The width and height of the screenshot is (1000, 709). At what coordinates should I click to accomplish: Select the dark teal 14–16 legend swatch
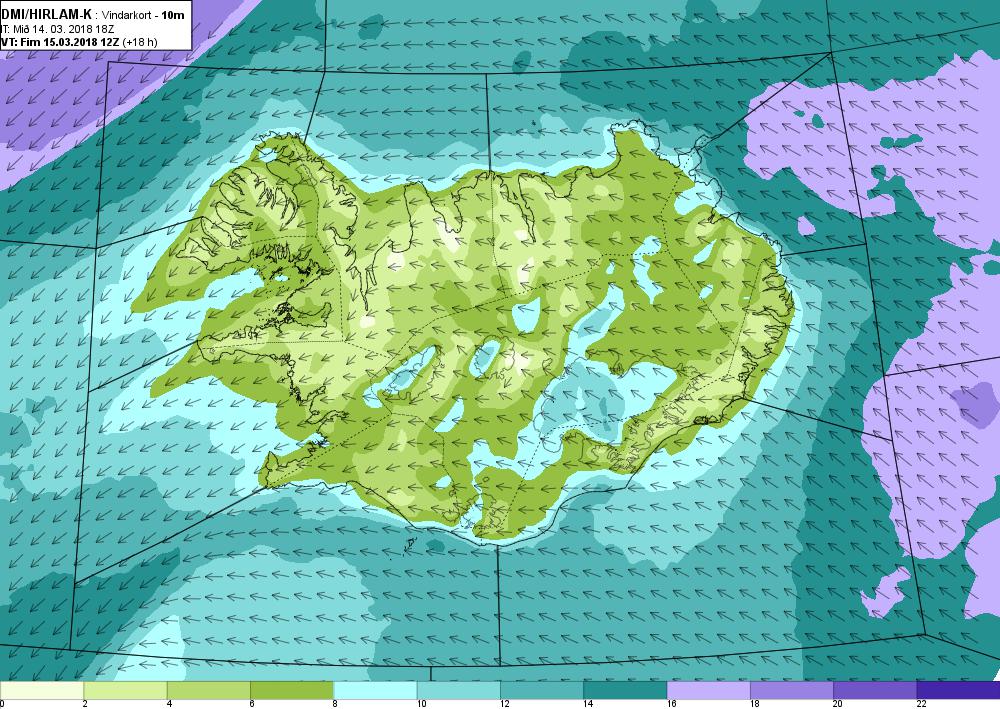point(625,690)
